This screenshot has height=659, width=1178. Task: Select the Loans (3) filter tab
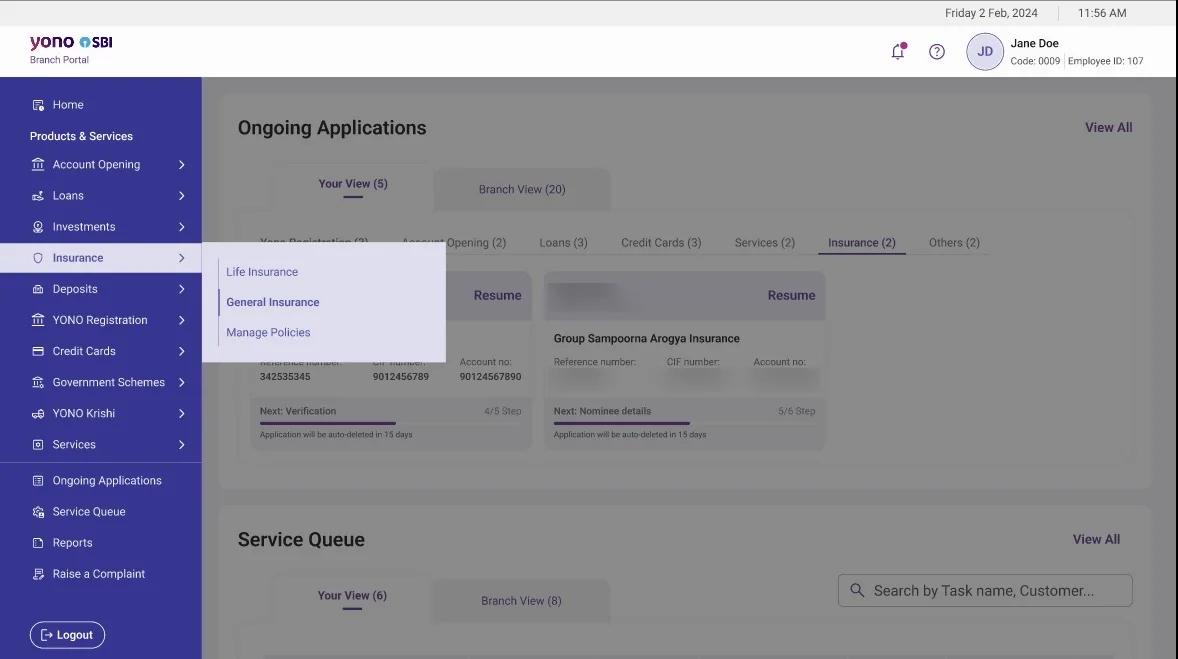(x=563, y=243)
